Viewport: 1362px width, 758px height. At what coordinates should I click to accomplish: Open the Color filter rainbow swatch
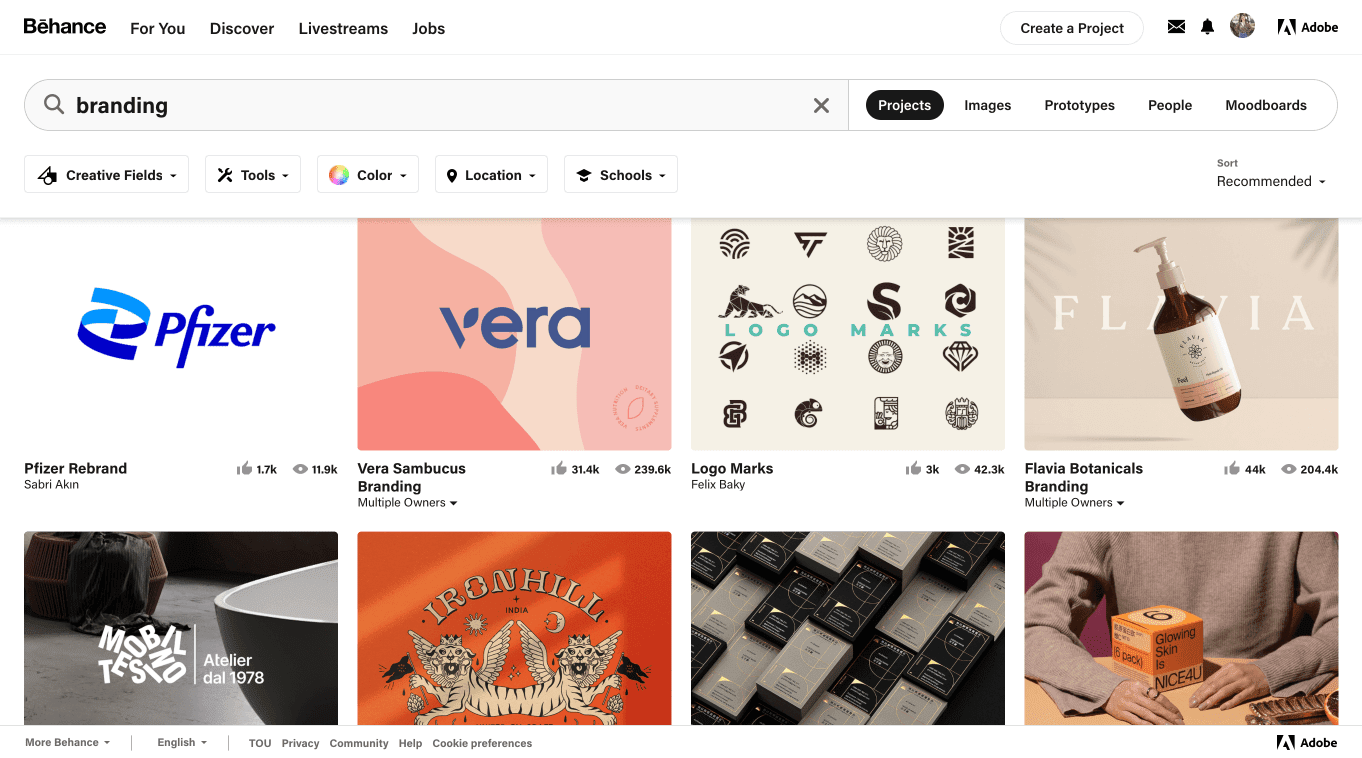tap(340, 174)
